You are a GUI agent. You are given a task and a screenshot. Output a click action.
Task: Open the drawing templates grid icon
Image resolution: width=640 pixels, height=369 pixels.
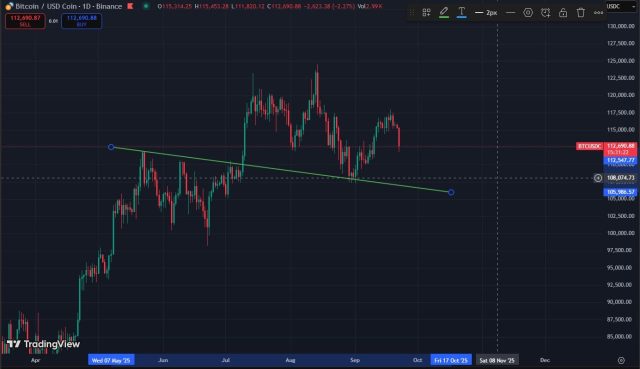click(x=427, y=13)
